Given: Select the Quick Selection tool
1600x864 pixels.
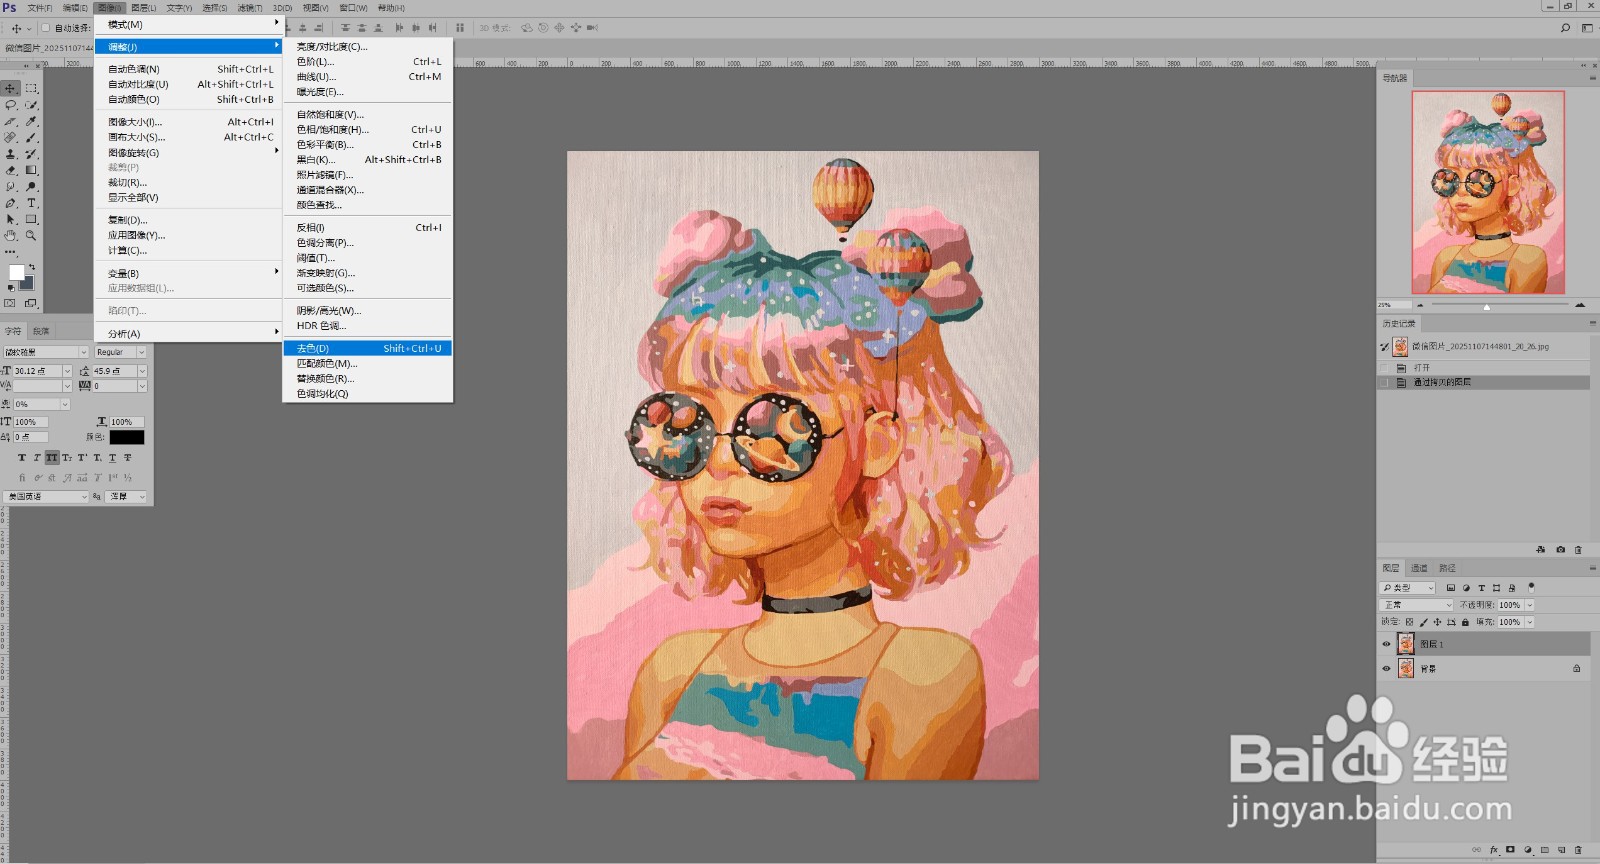Looking at the screenshot, I should 31,105.
